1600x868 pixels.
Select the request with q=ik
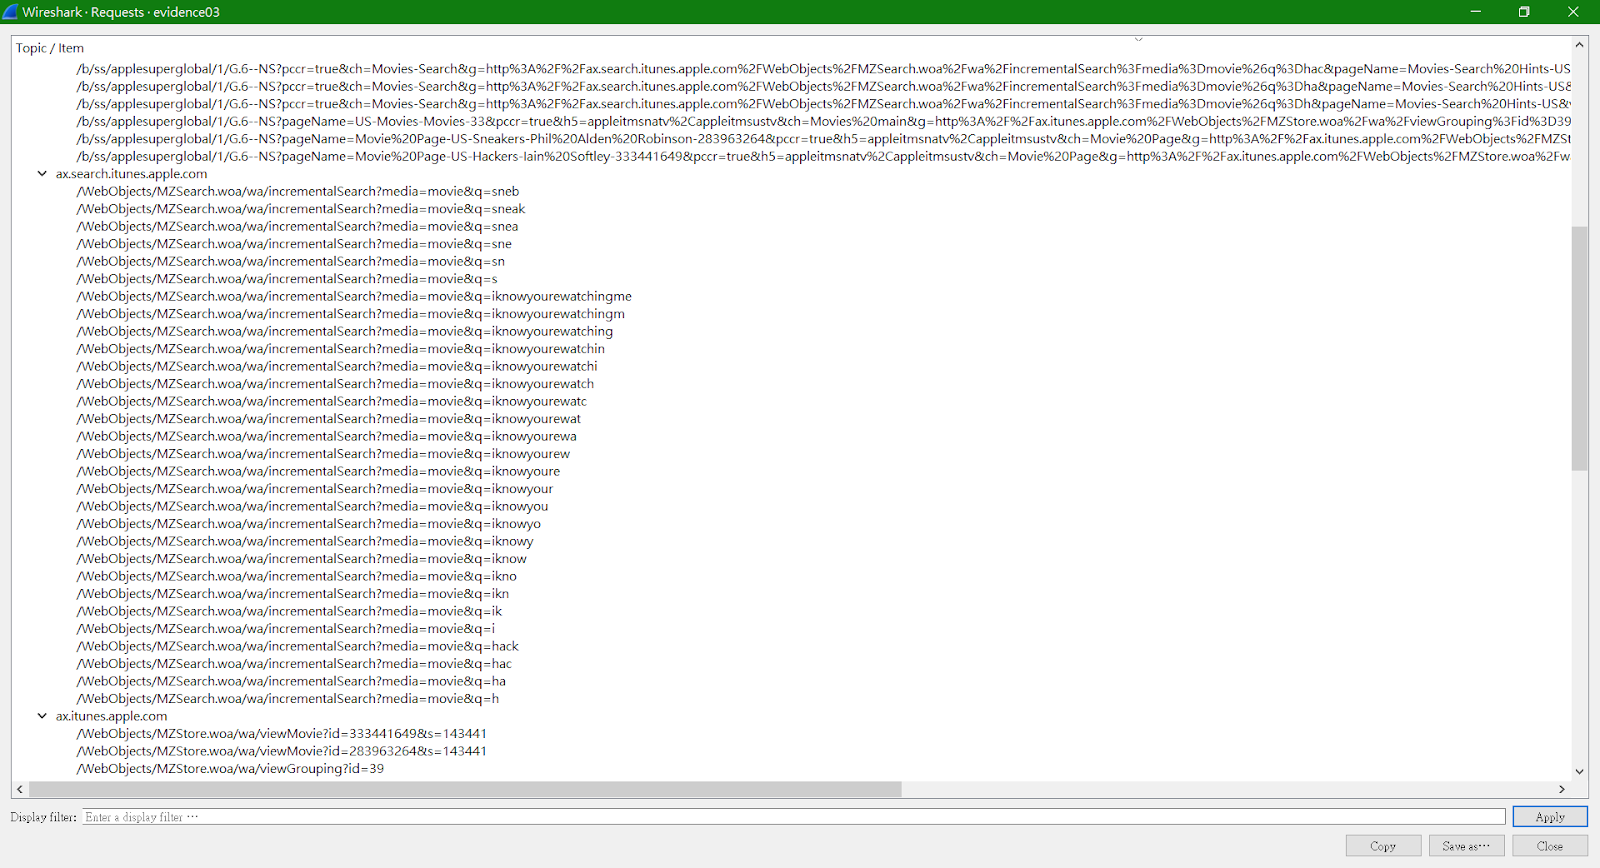tap(290, 611)
